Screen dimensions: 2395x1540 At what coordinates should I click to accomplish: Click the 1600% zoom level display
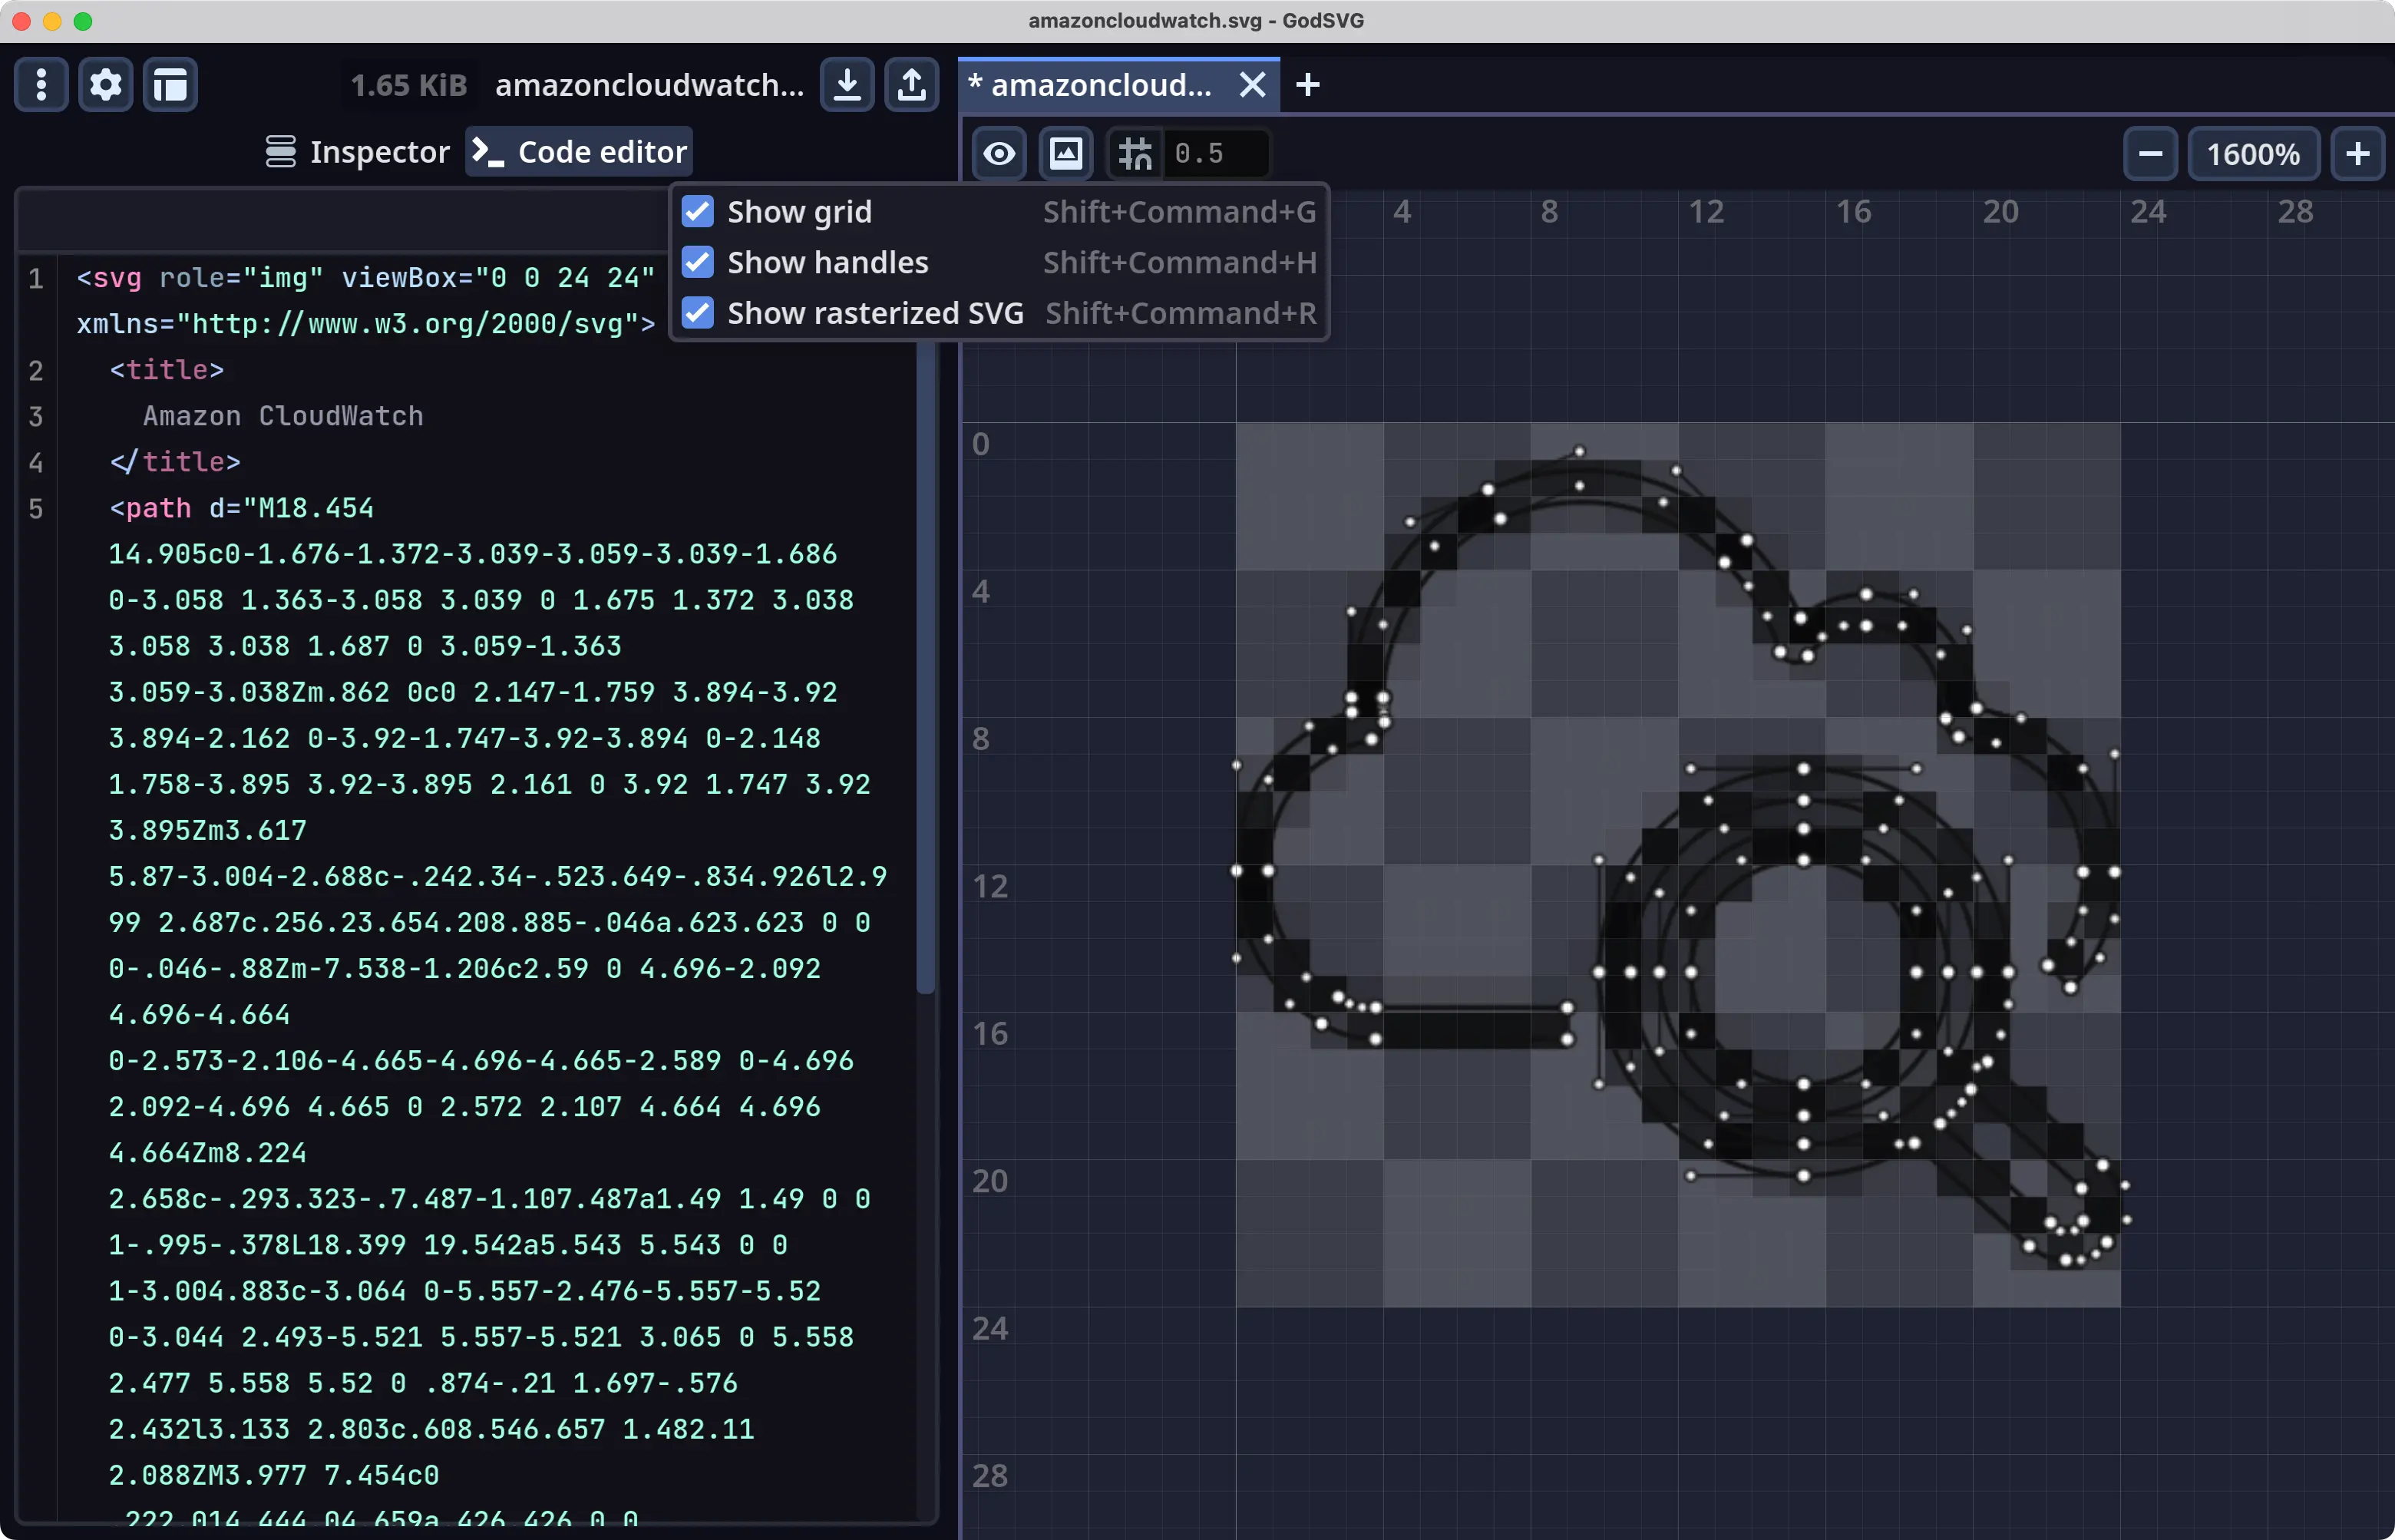2253,153
